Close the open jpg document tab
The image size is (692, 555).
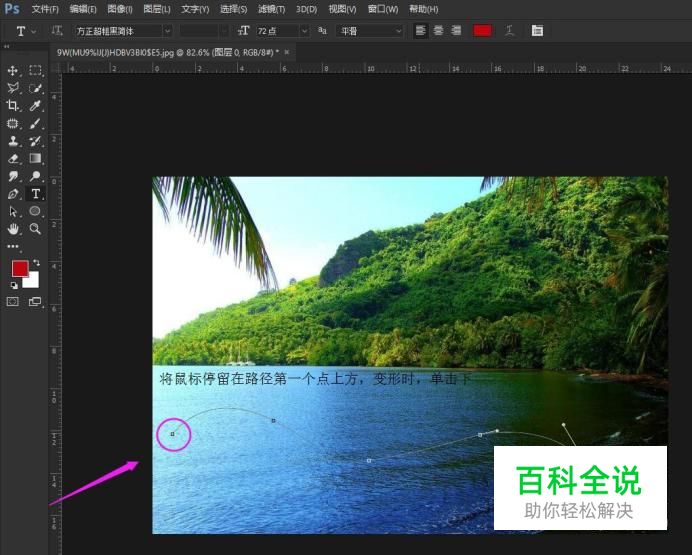pos(287,52)
